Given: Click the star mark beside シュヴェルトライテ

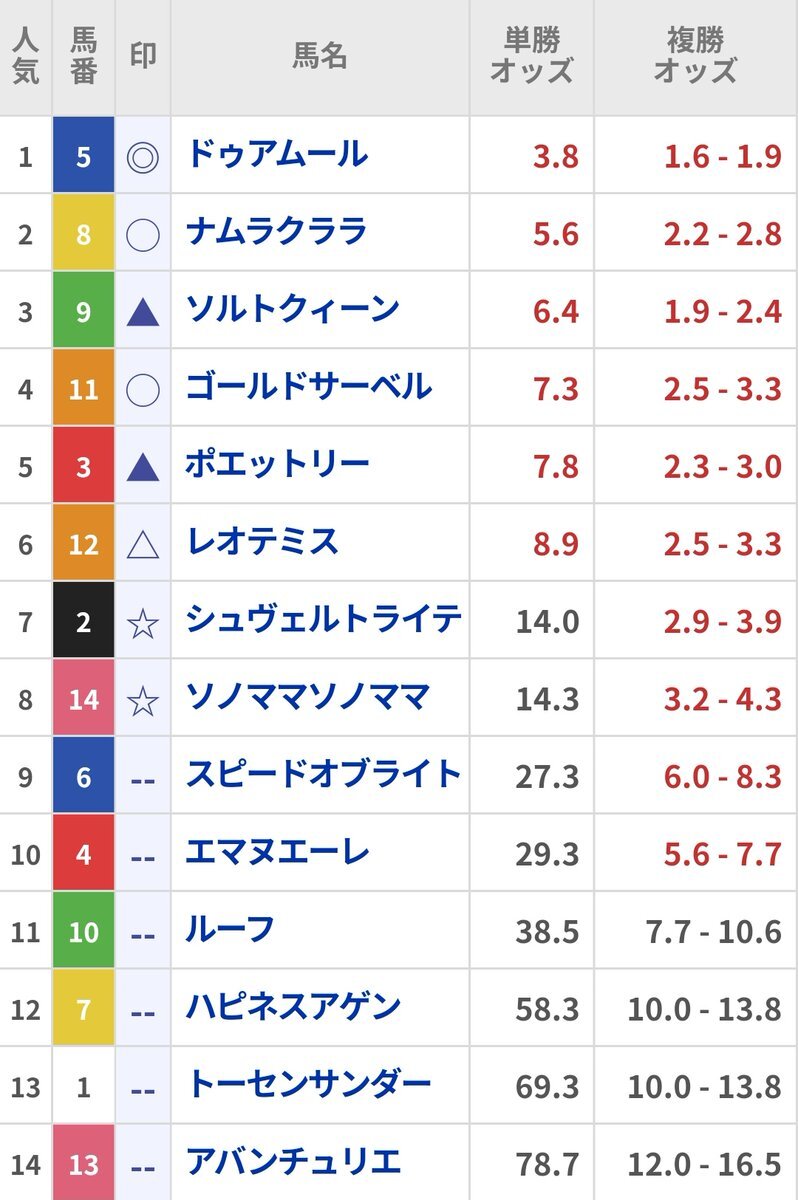Looking at the screenshot, I should point(143,623).
